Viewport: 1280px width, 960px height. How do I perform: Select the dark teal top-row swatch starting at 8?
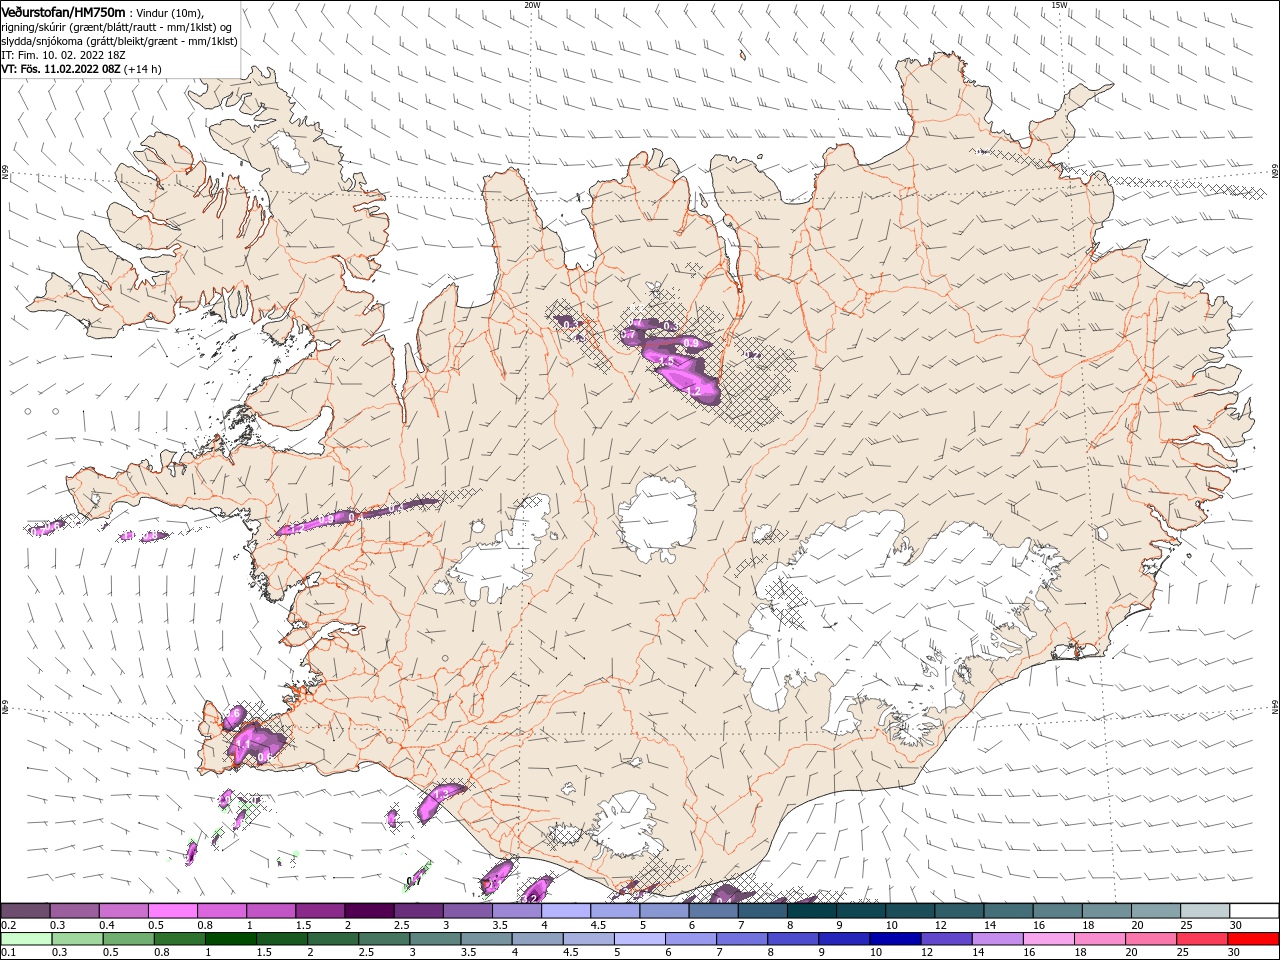(x=811, y=910)
